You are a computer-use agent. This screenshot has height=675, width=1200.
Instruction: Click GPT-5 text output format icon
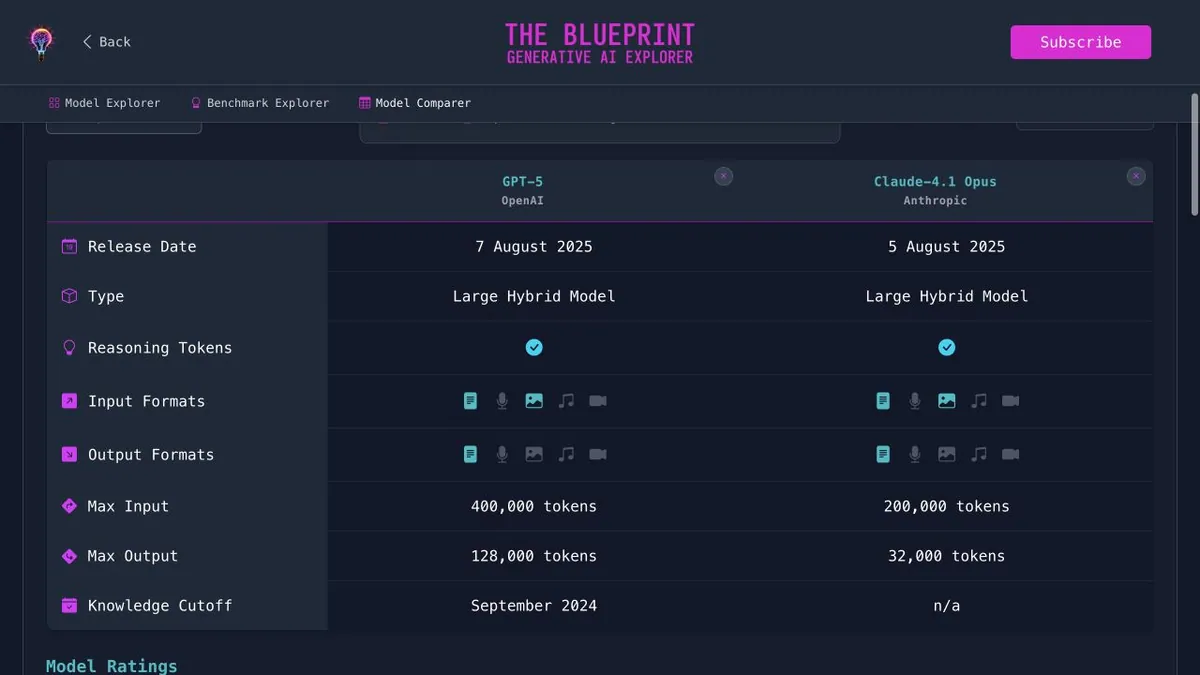[x=470, y=454]
